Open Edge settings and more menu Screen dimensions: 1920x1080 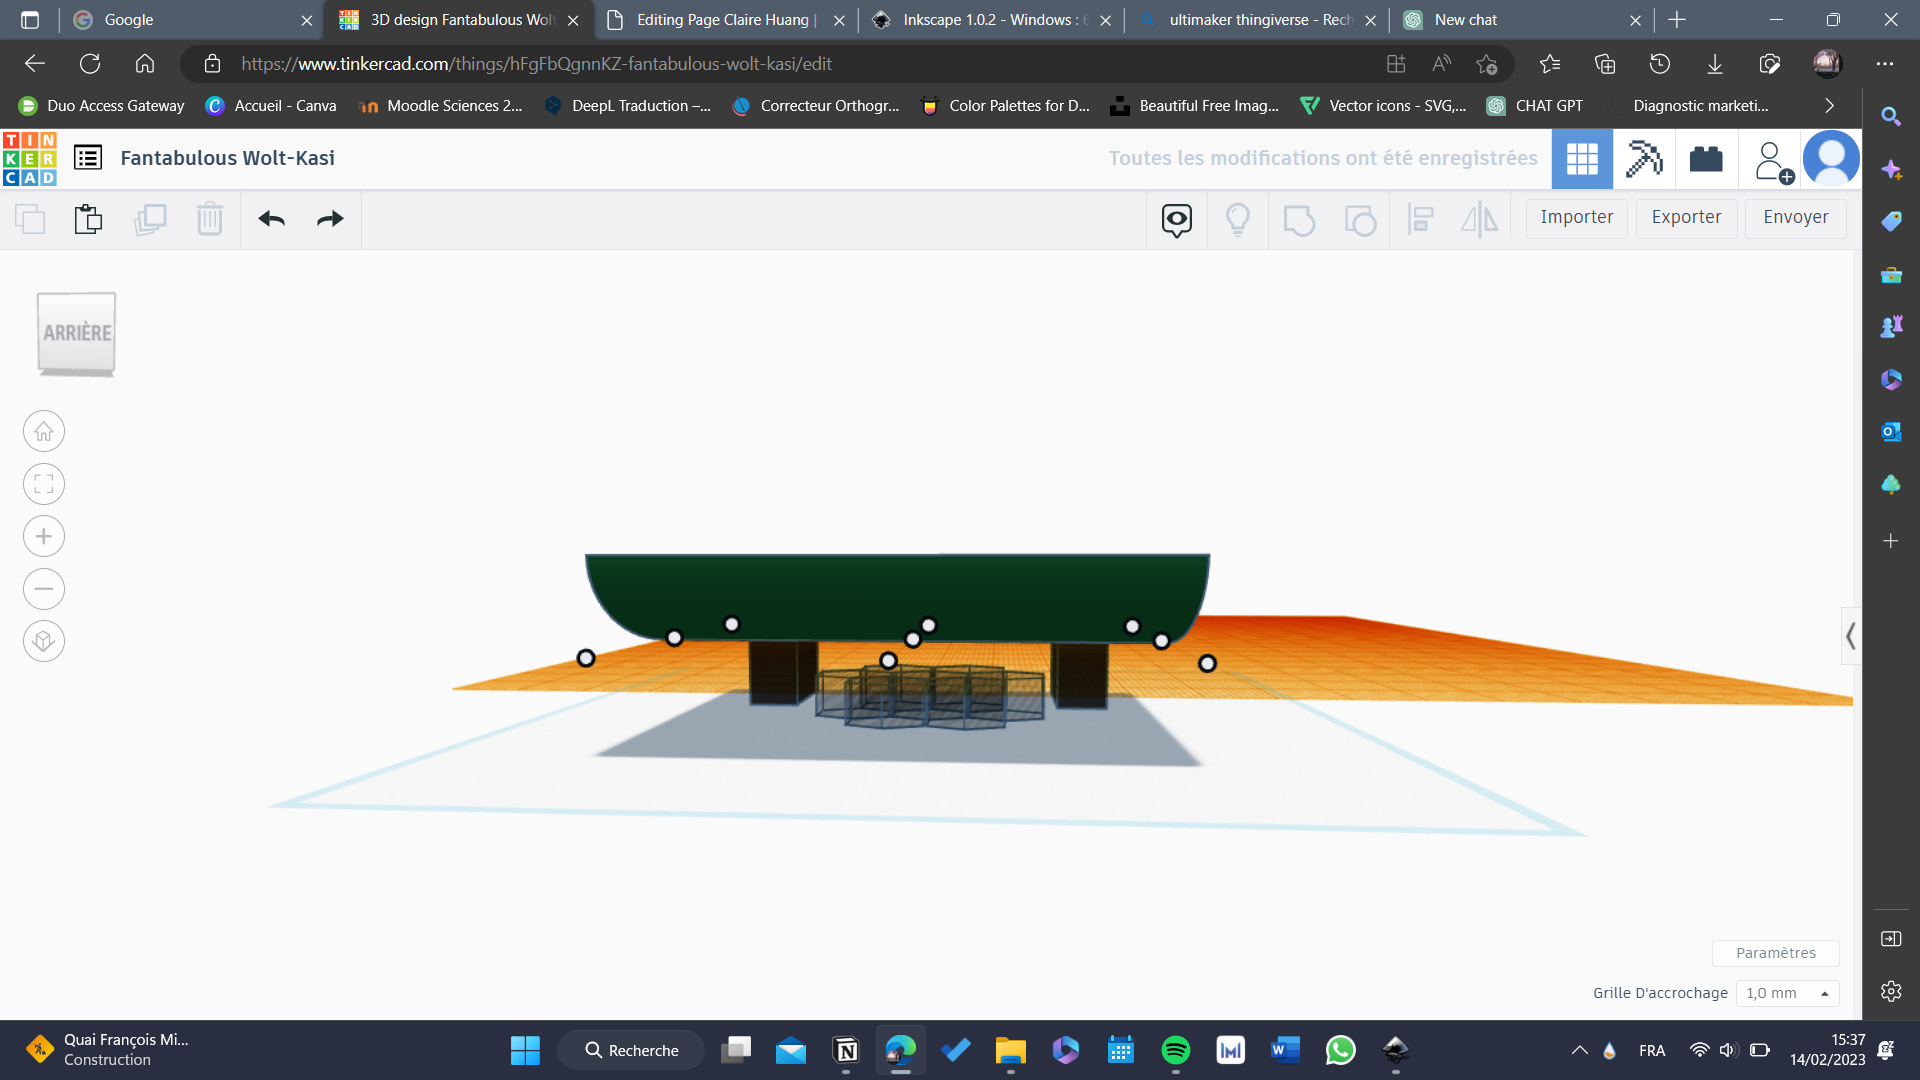[1885, 64]
